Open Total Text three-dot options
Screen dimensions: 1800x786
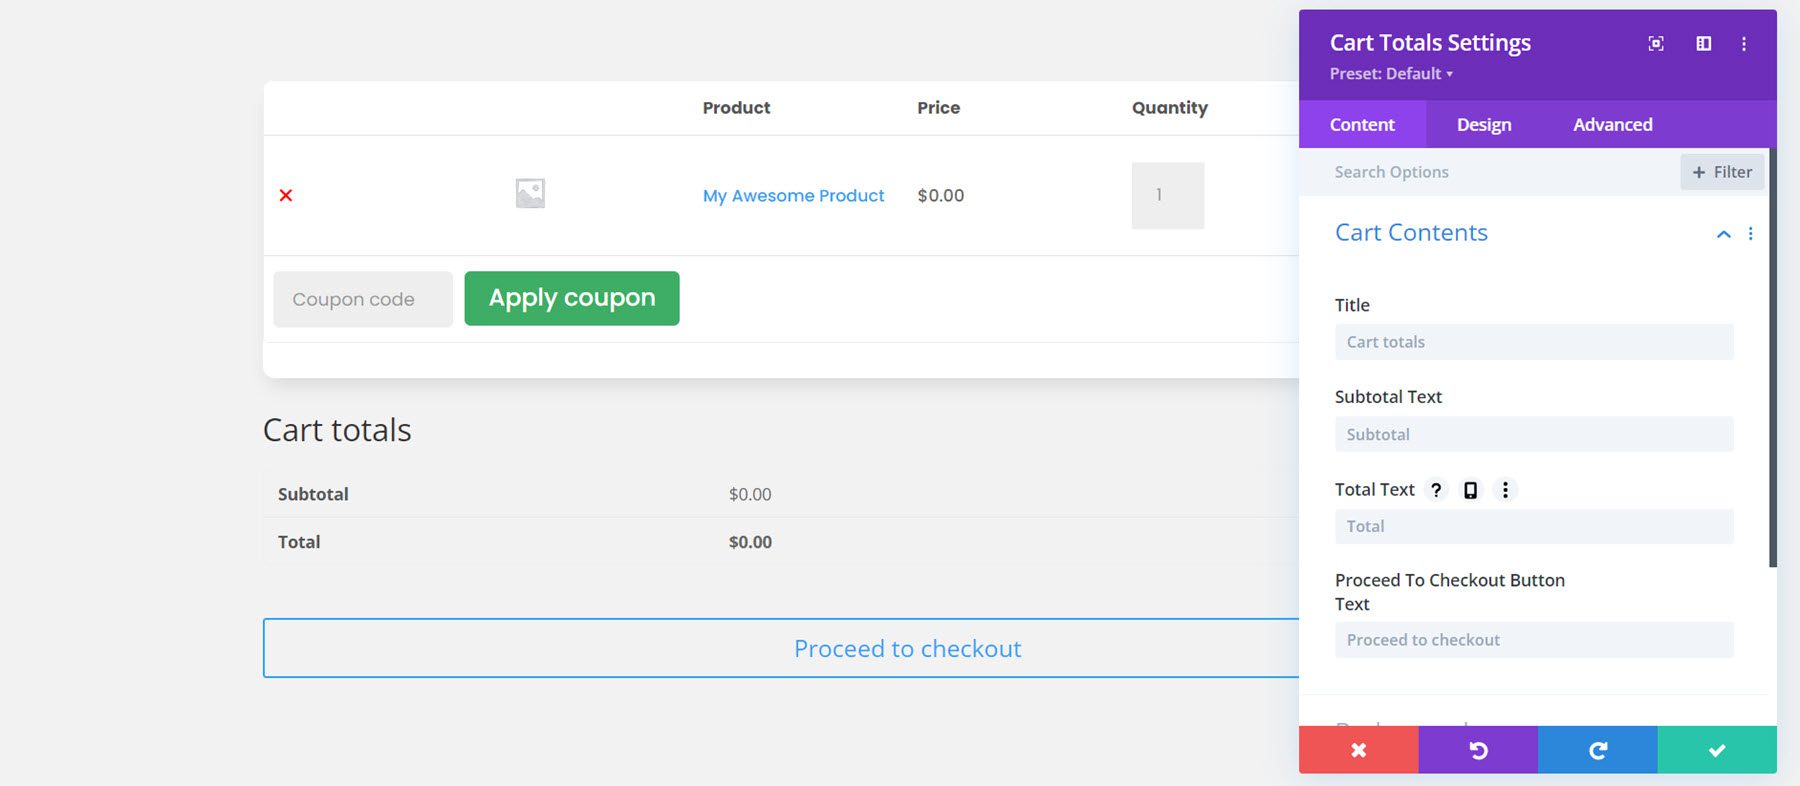tap(1505, 490)
